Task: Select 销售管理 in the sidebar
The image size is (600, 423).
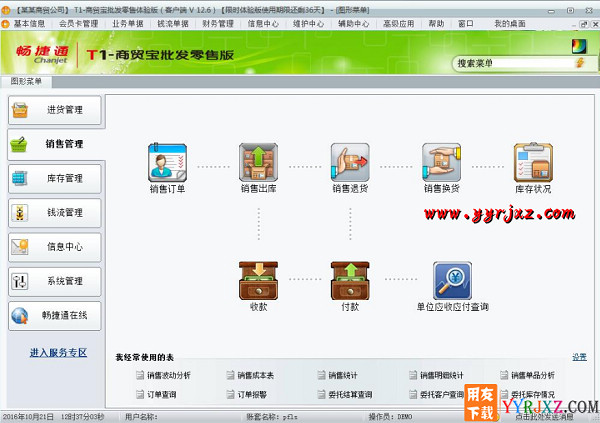Action: tap(55, 144)
